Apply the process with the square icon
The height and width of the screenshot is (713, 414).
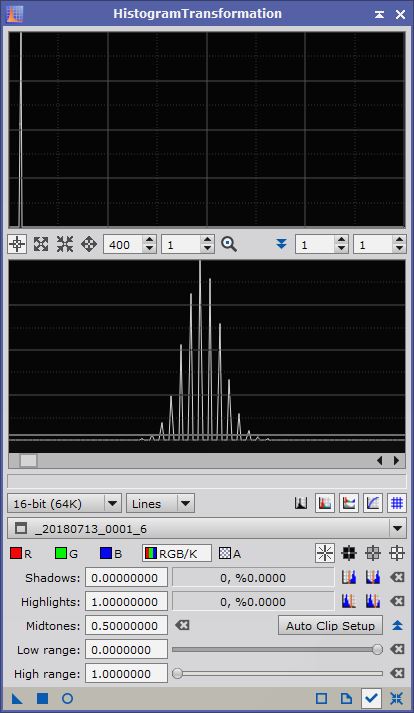click(42, 698)
